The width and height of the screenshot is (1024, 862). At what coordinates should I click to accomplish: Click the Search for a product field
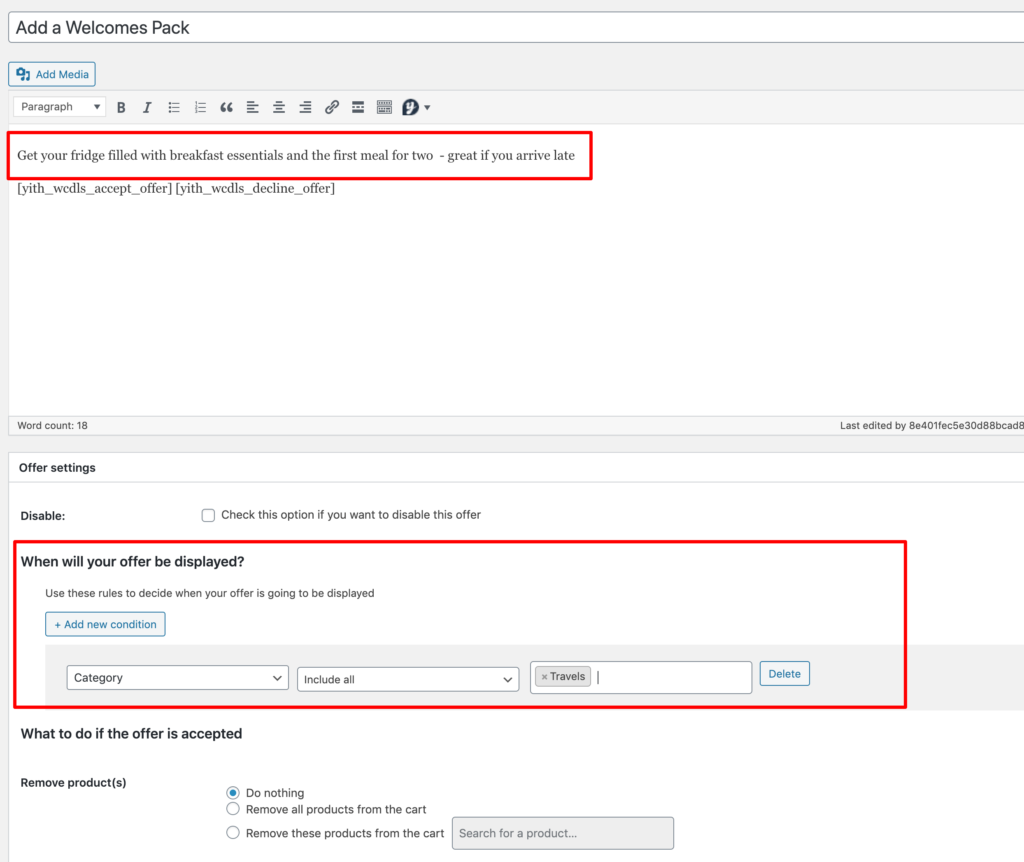click(x=563, y=833)
